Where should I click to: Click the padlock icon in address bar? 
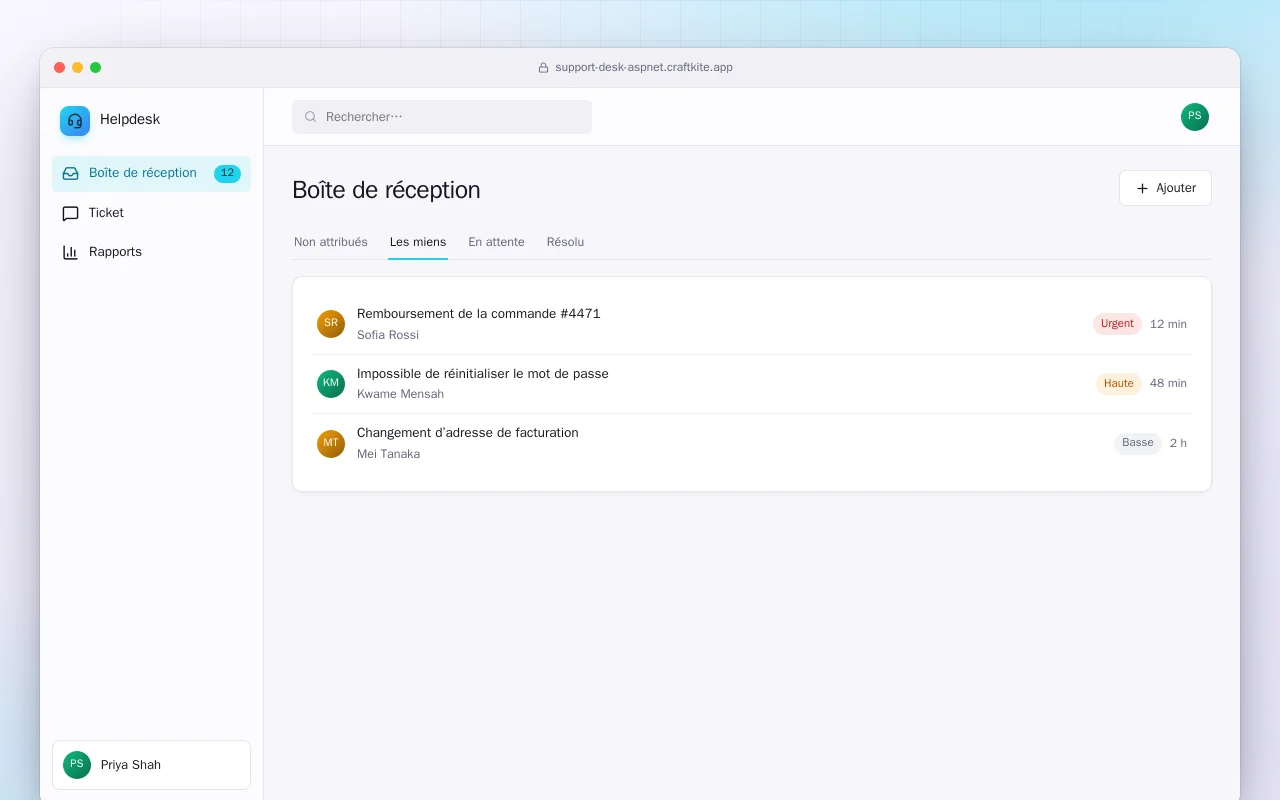pyautogui.click(x=544, y=68)
